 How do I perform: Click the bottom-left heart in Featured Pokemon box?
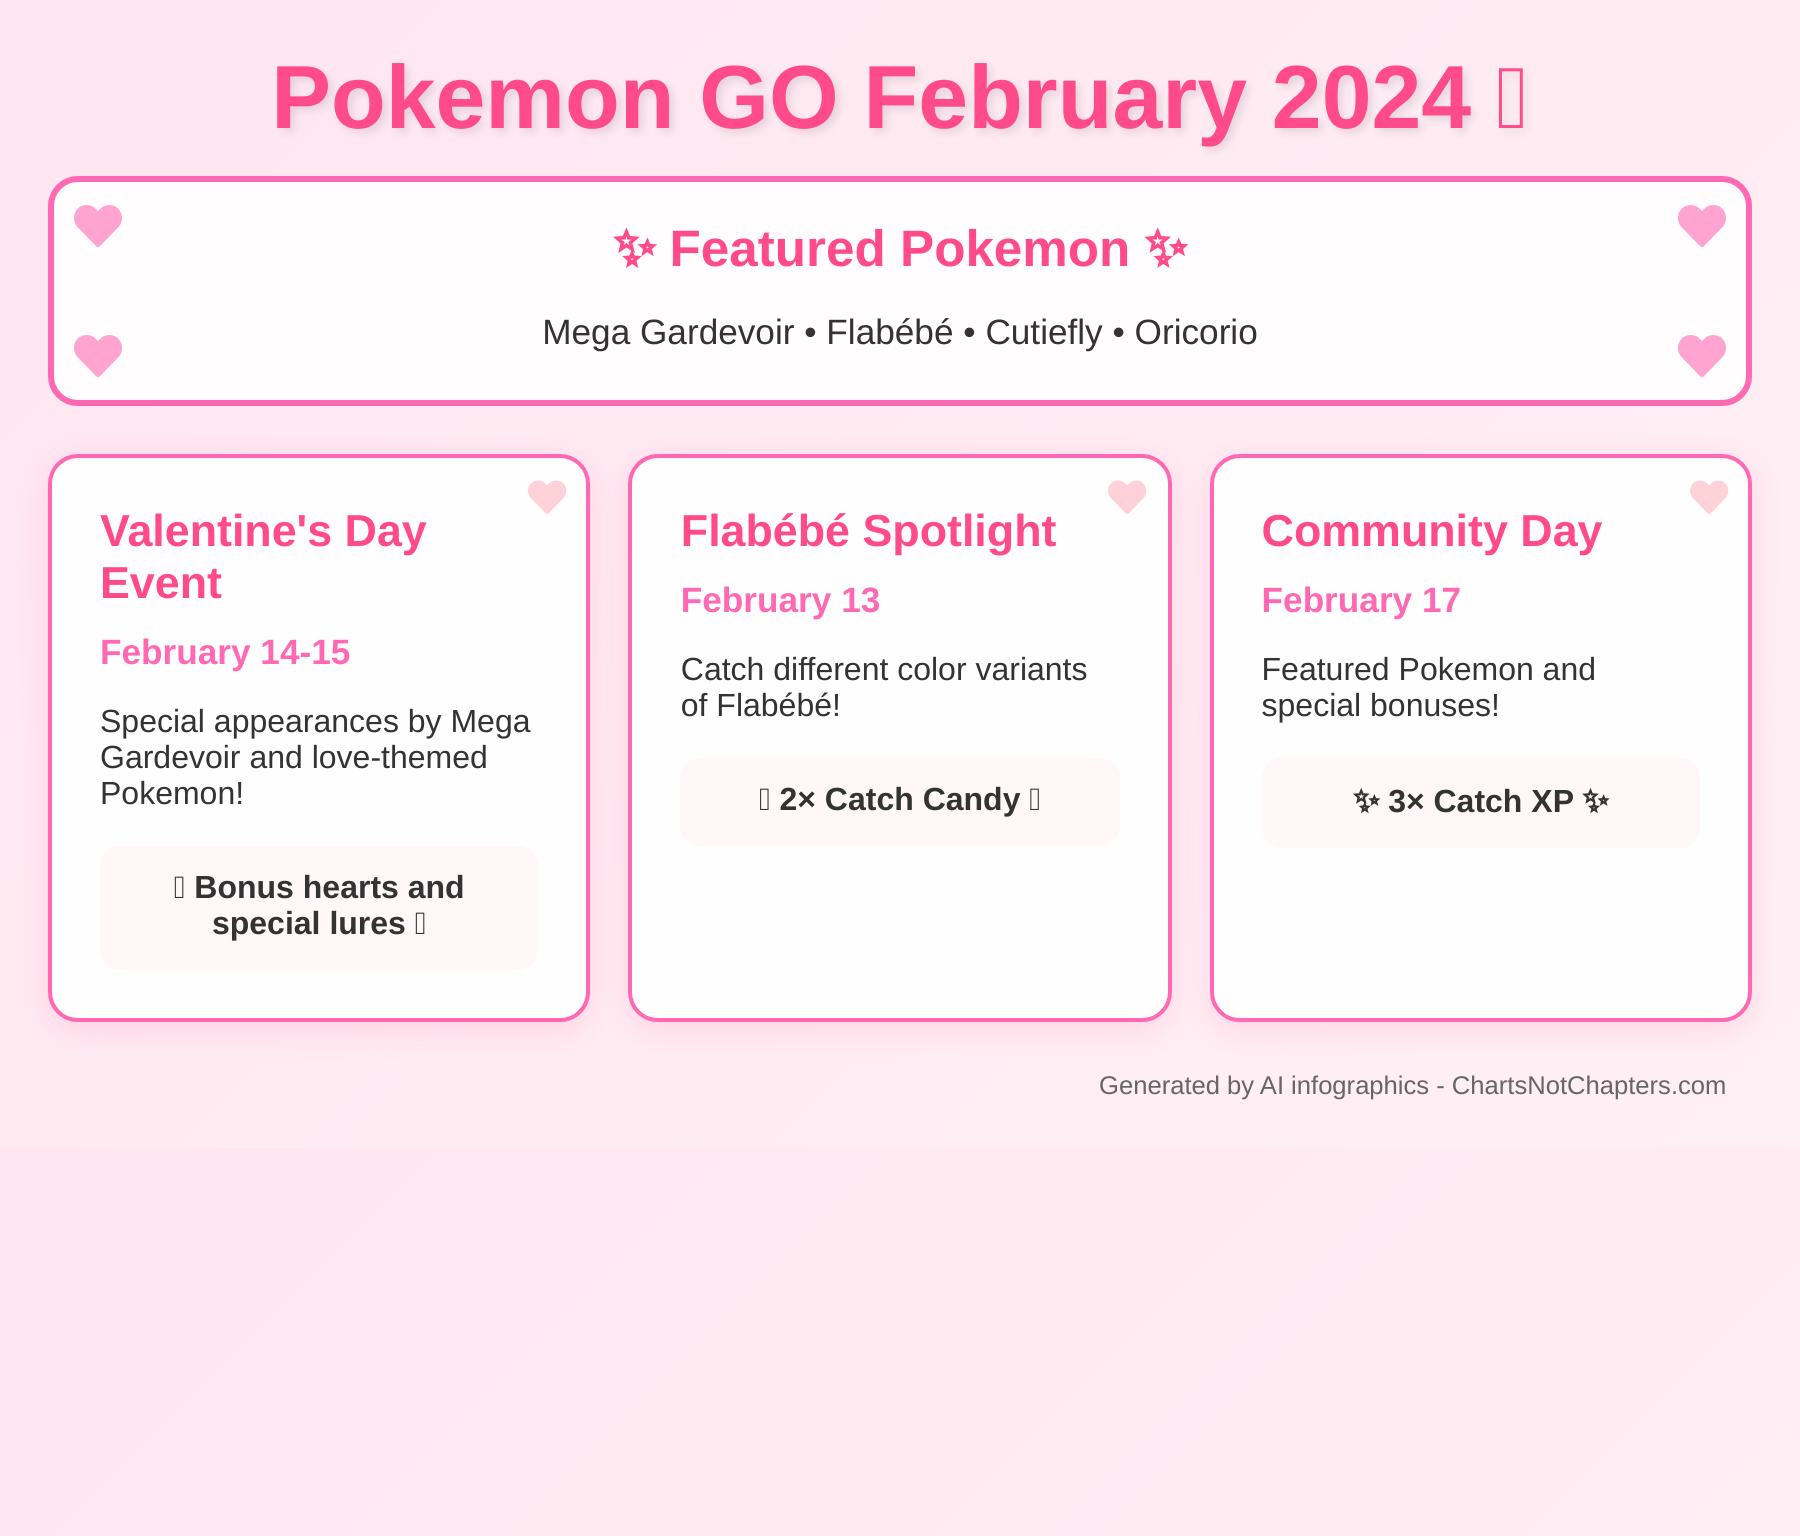tap(98, 356)
